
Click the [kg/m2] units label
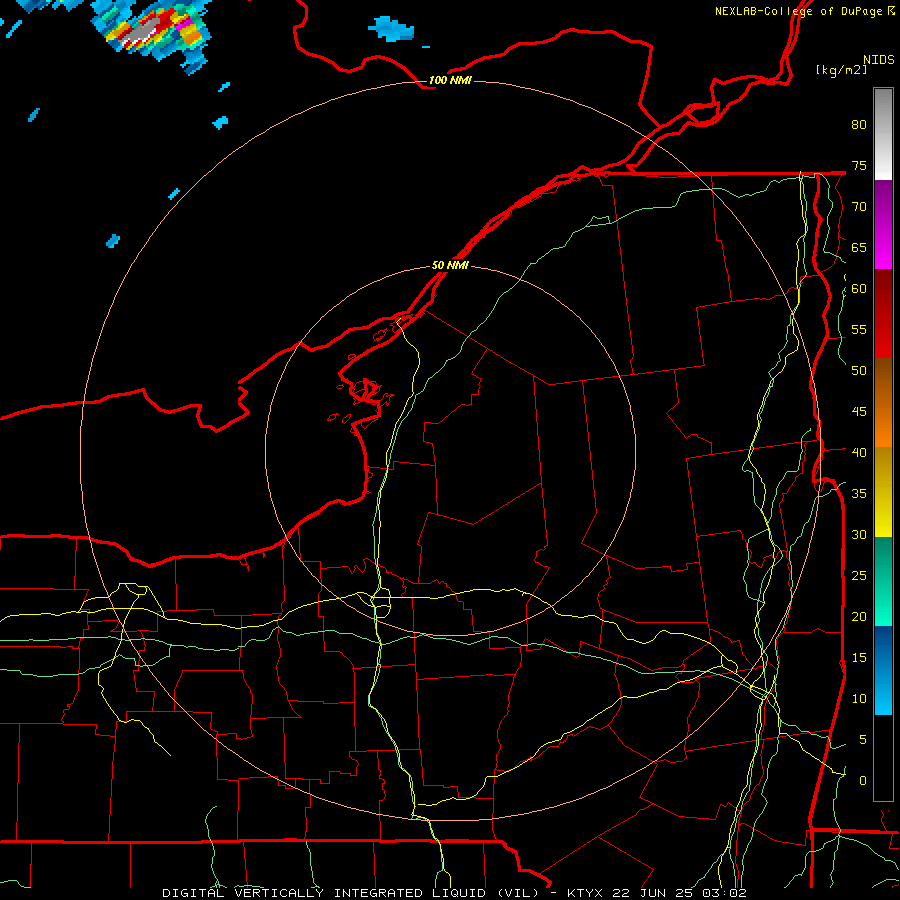[x=841, y=70]
